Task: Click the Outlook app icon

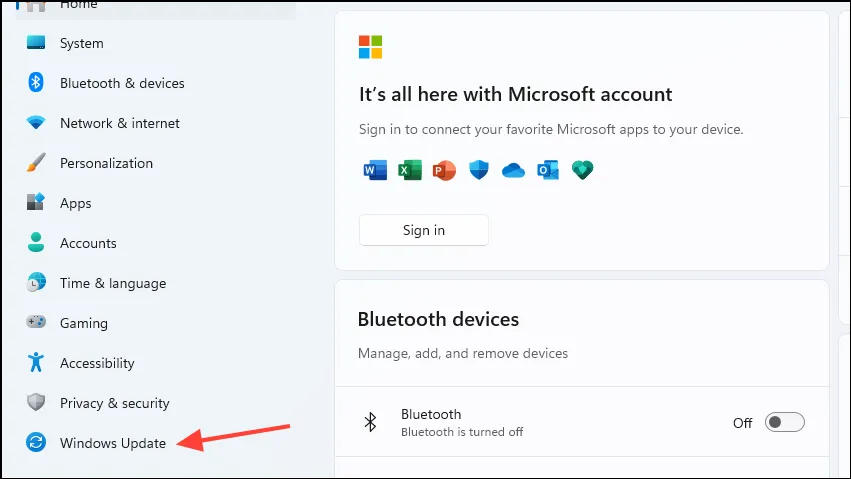Action: pyautogui.click(x=548, y=170)
